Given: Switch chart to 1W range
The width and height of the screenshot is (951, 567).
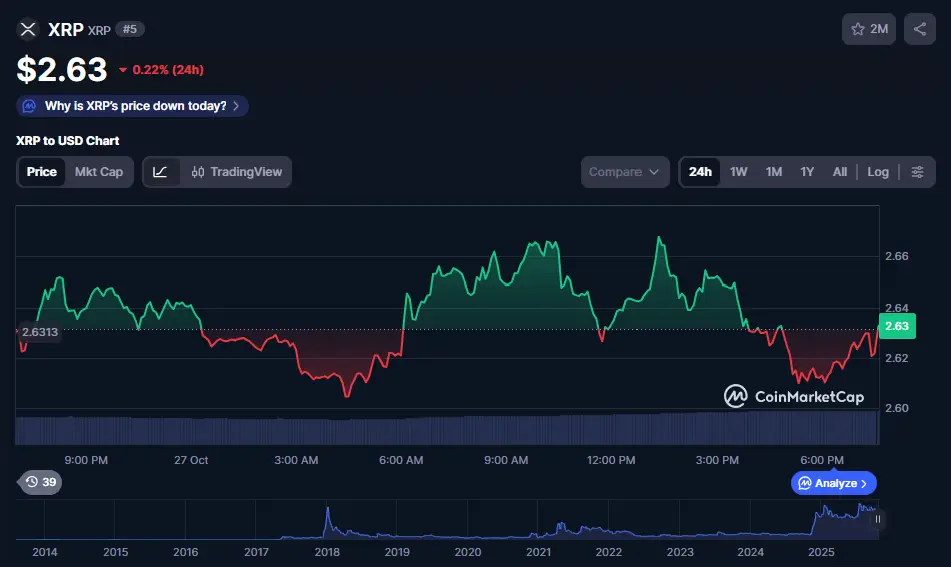Looking at the screenshot, I should coord(738,172).
